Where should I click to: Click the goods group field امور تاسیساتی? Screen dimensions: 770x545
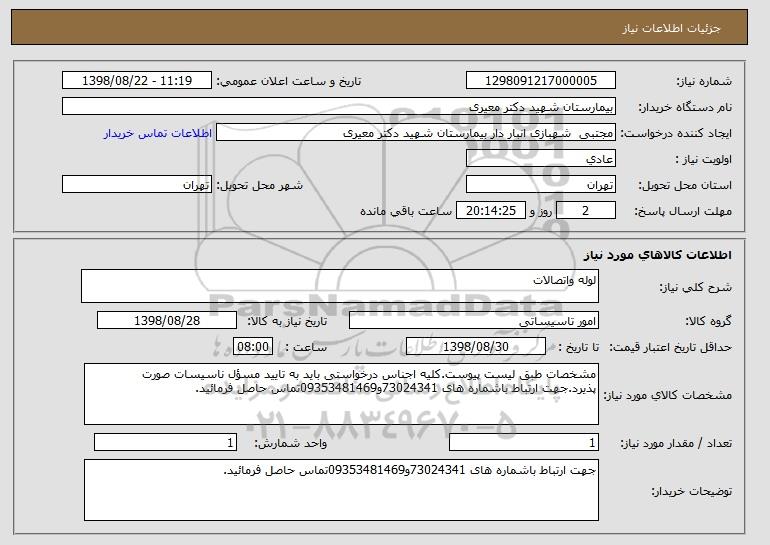pos(474,321)
